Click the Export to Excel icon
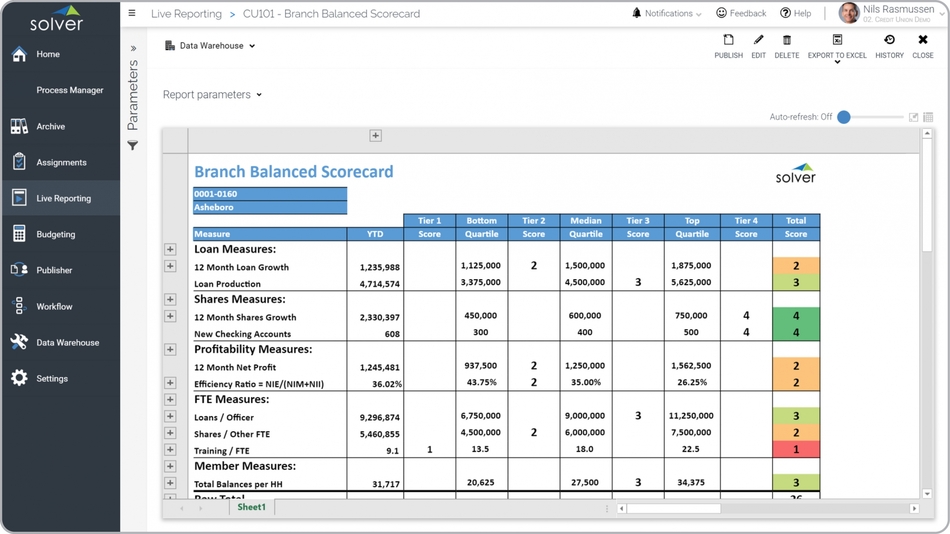Image resolution: width=950 pixels, height=534 pixels. click(837, 41)
